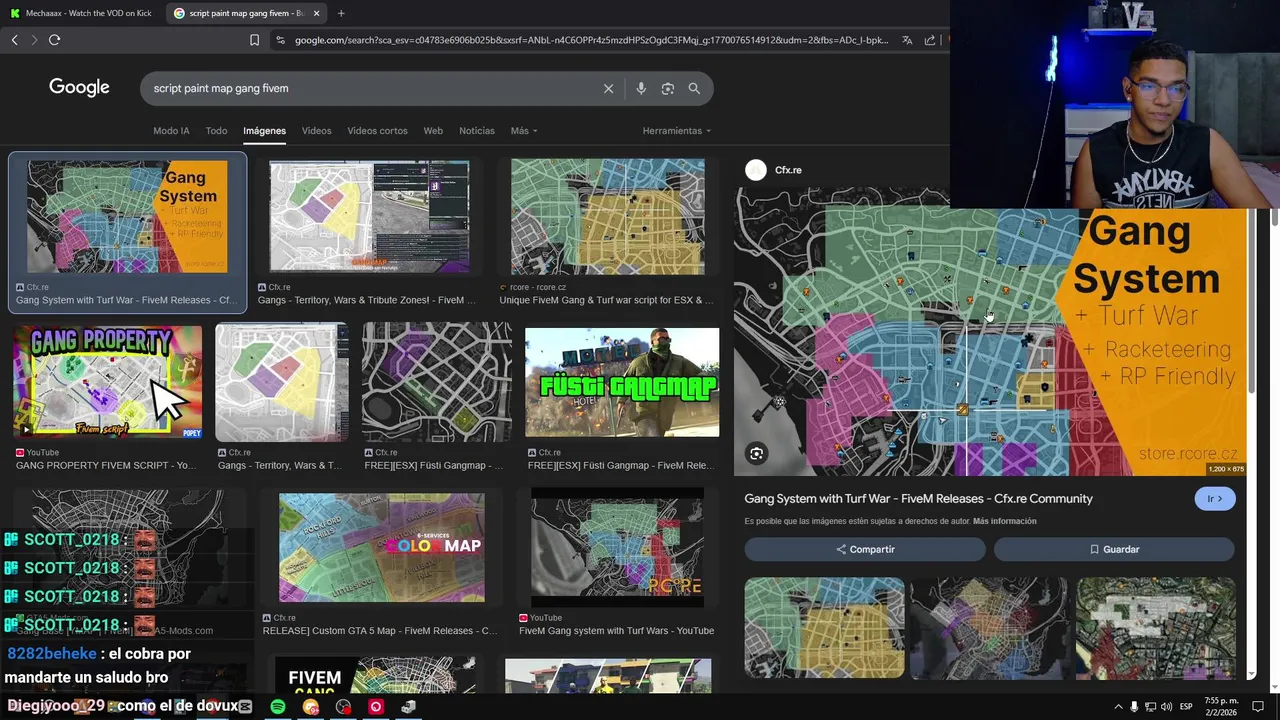Click the translate page icon in the address bar
This screenshot has width=1280, height=720.
907,40
